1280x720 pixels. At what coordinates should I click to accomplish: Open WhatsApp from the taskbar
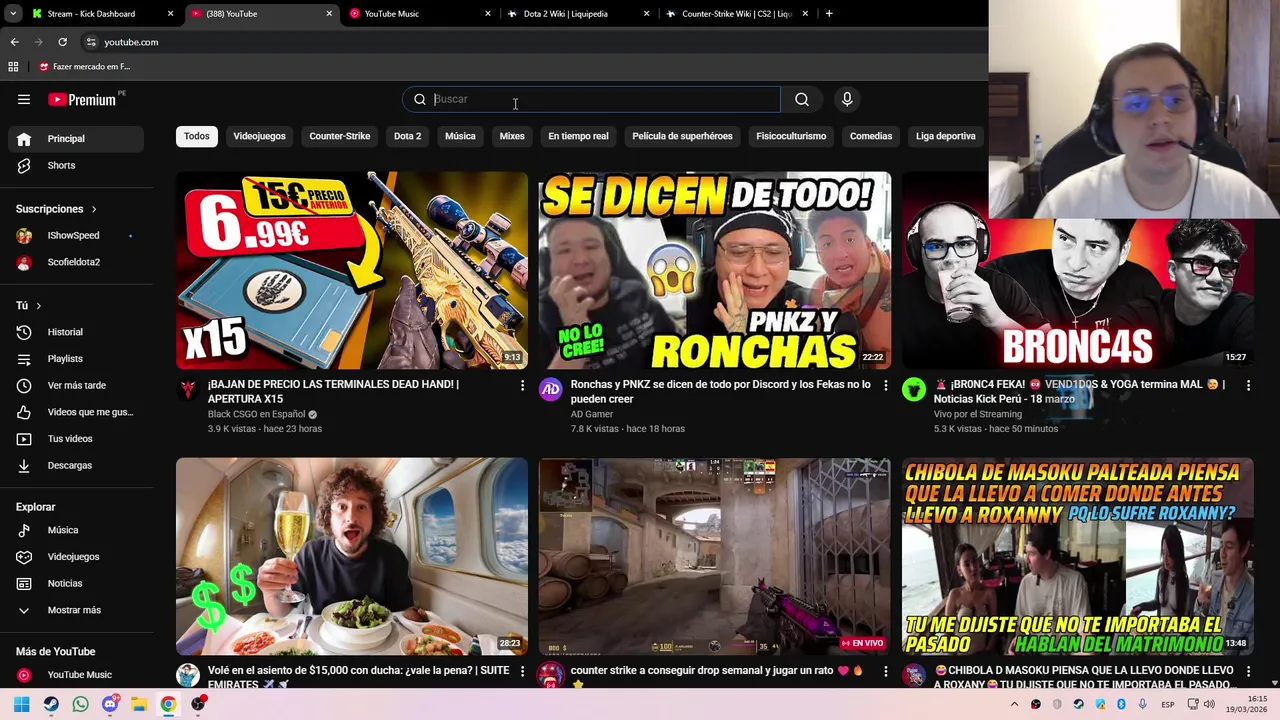80,704
